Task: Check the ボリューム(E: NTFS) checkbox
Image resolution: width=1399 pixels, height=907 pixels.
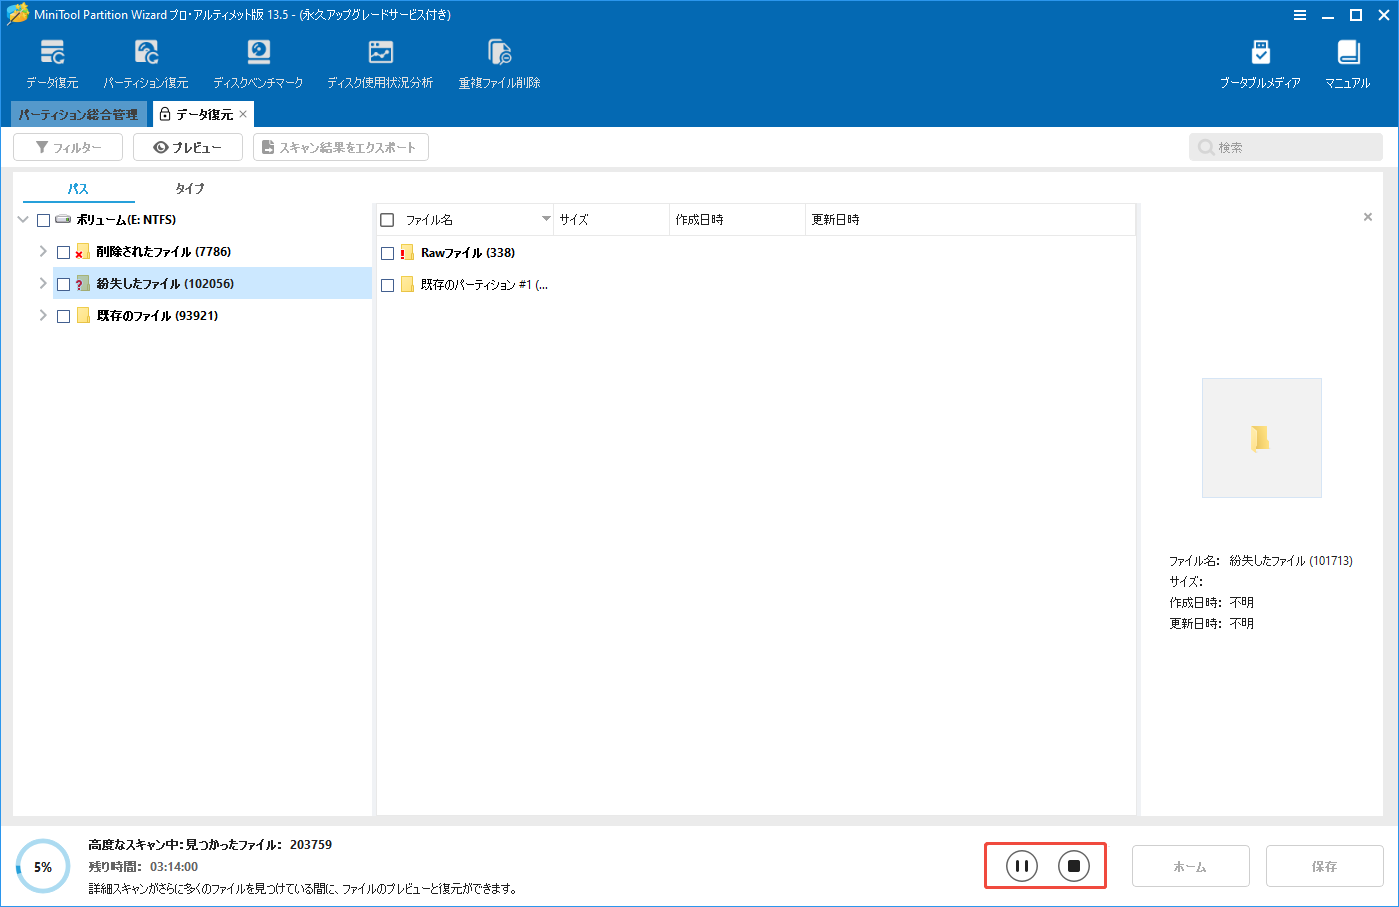Action: pyautogui.click(x=43, y=219)
